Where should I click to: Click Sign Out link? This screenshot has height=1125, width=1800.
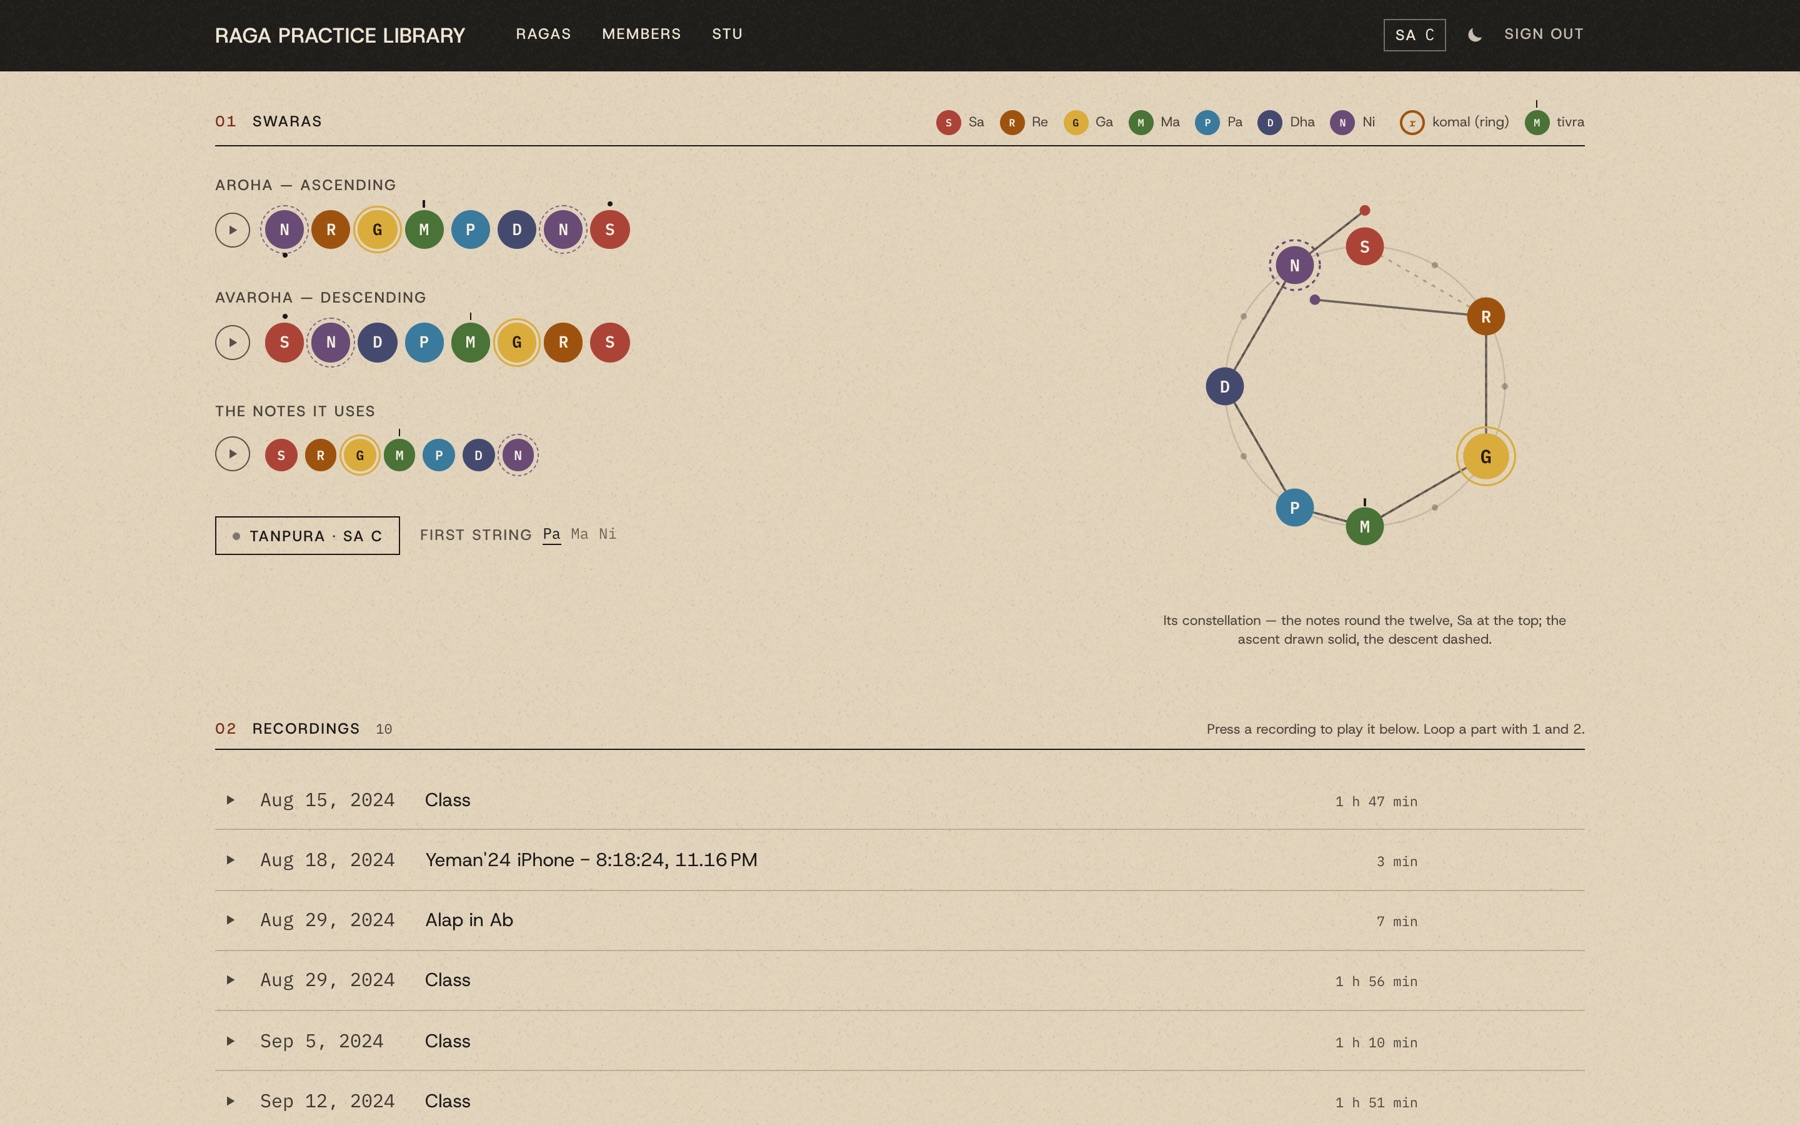[x=1543, y=34]
